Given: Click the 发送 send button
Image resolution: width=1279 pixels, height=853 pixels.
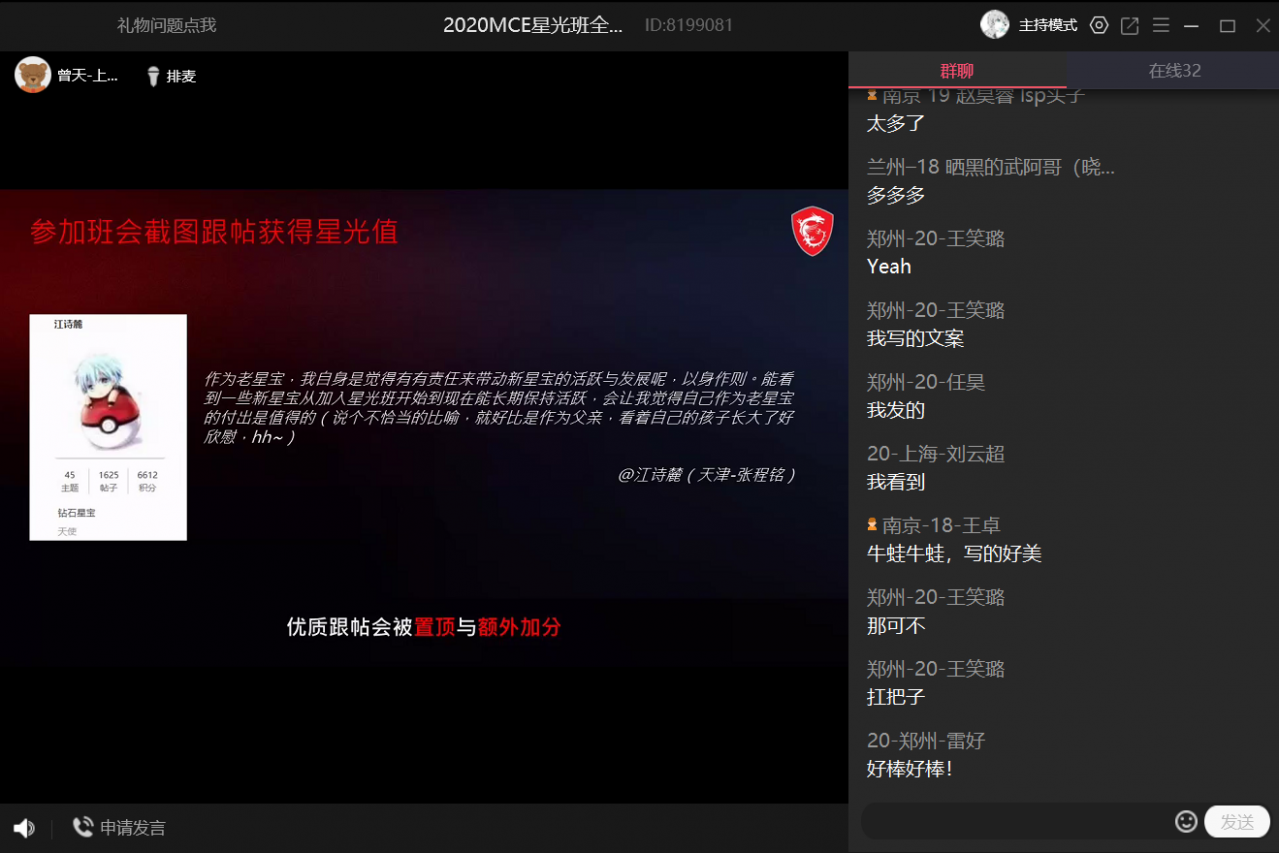Looking at the screenshot, I should click(x=1237, y=822).
